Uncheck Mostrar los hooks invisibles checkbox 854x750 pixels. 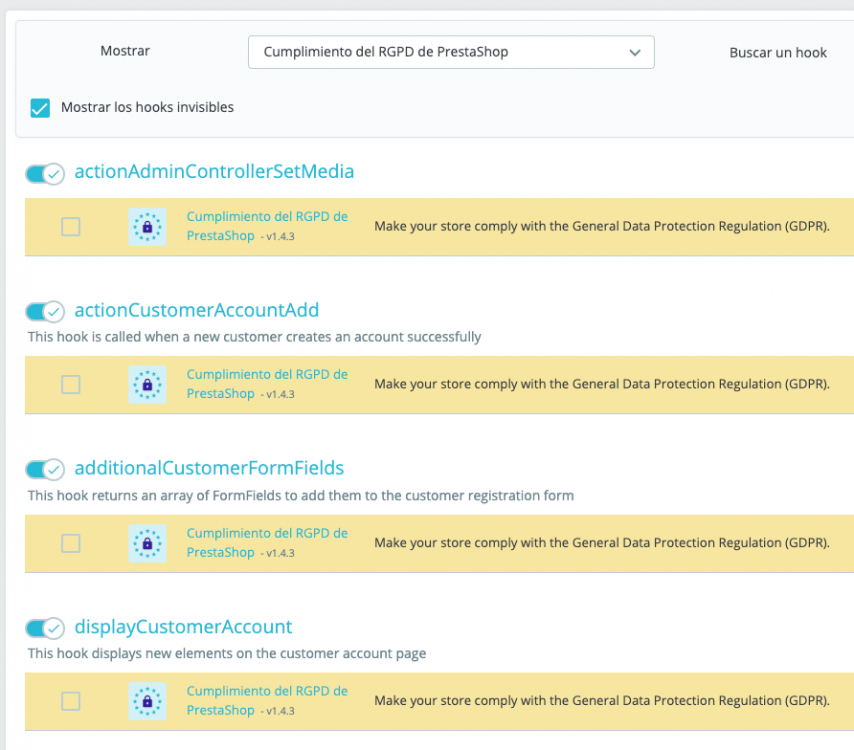click(40, 108)
